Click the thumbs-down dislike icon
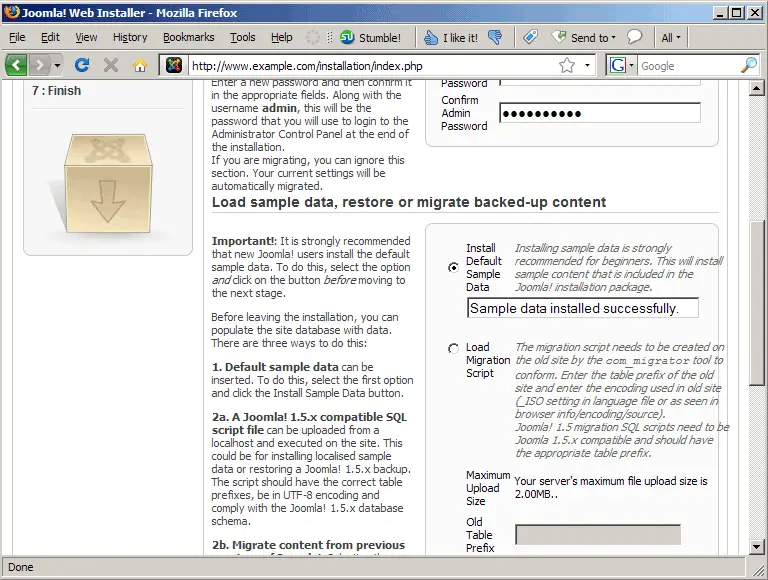The width and height of the screenshot is (768, 580). 495,37
